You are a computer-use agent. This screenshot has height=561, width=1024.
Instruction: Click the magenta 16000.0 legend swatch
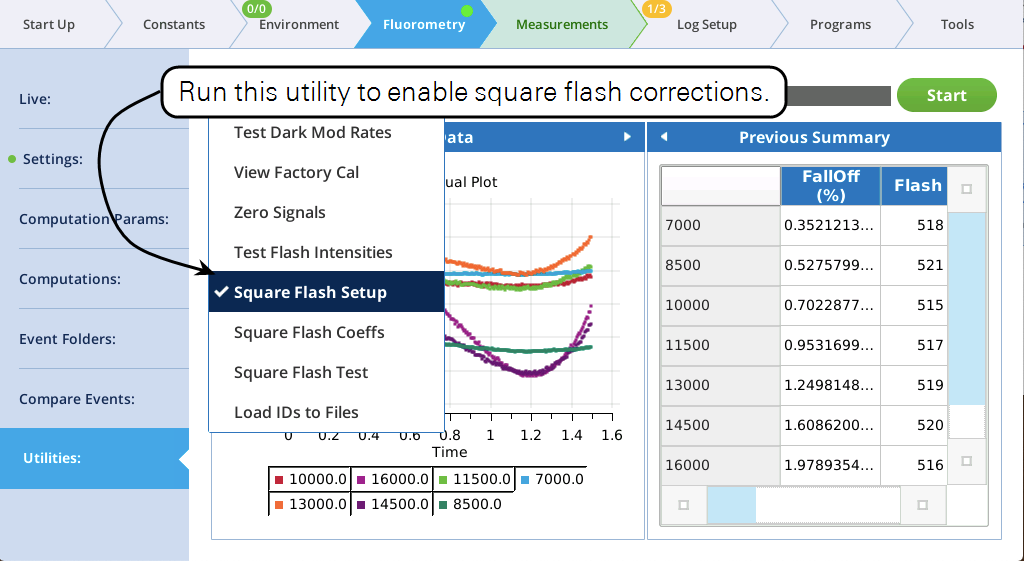coord(361,480)
